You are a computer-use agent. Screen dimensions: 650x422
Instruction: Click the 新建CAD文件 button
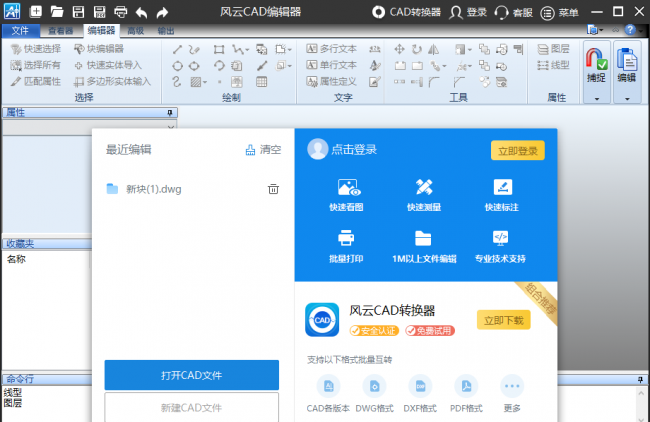(x=192, y=407)
